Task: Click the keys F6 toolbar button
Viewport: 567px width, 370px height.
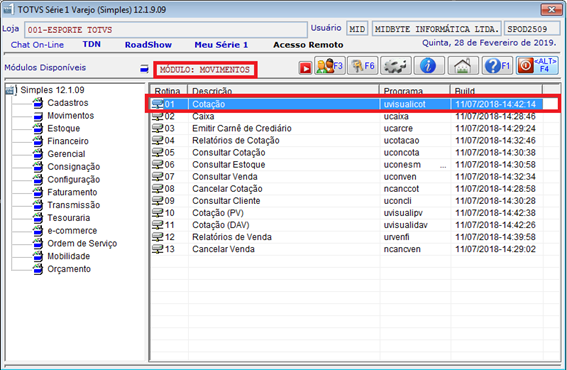Action: [x=363, y=66]
